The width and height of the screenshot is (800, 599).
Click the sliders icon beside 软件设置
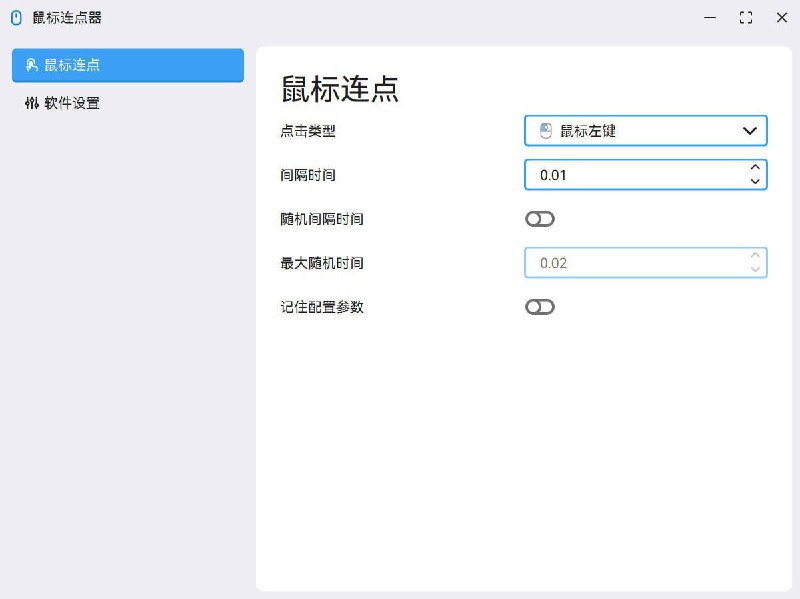coord(32,103)
